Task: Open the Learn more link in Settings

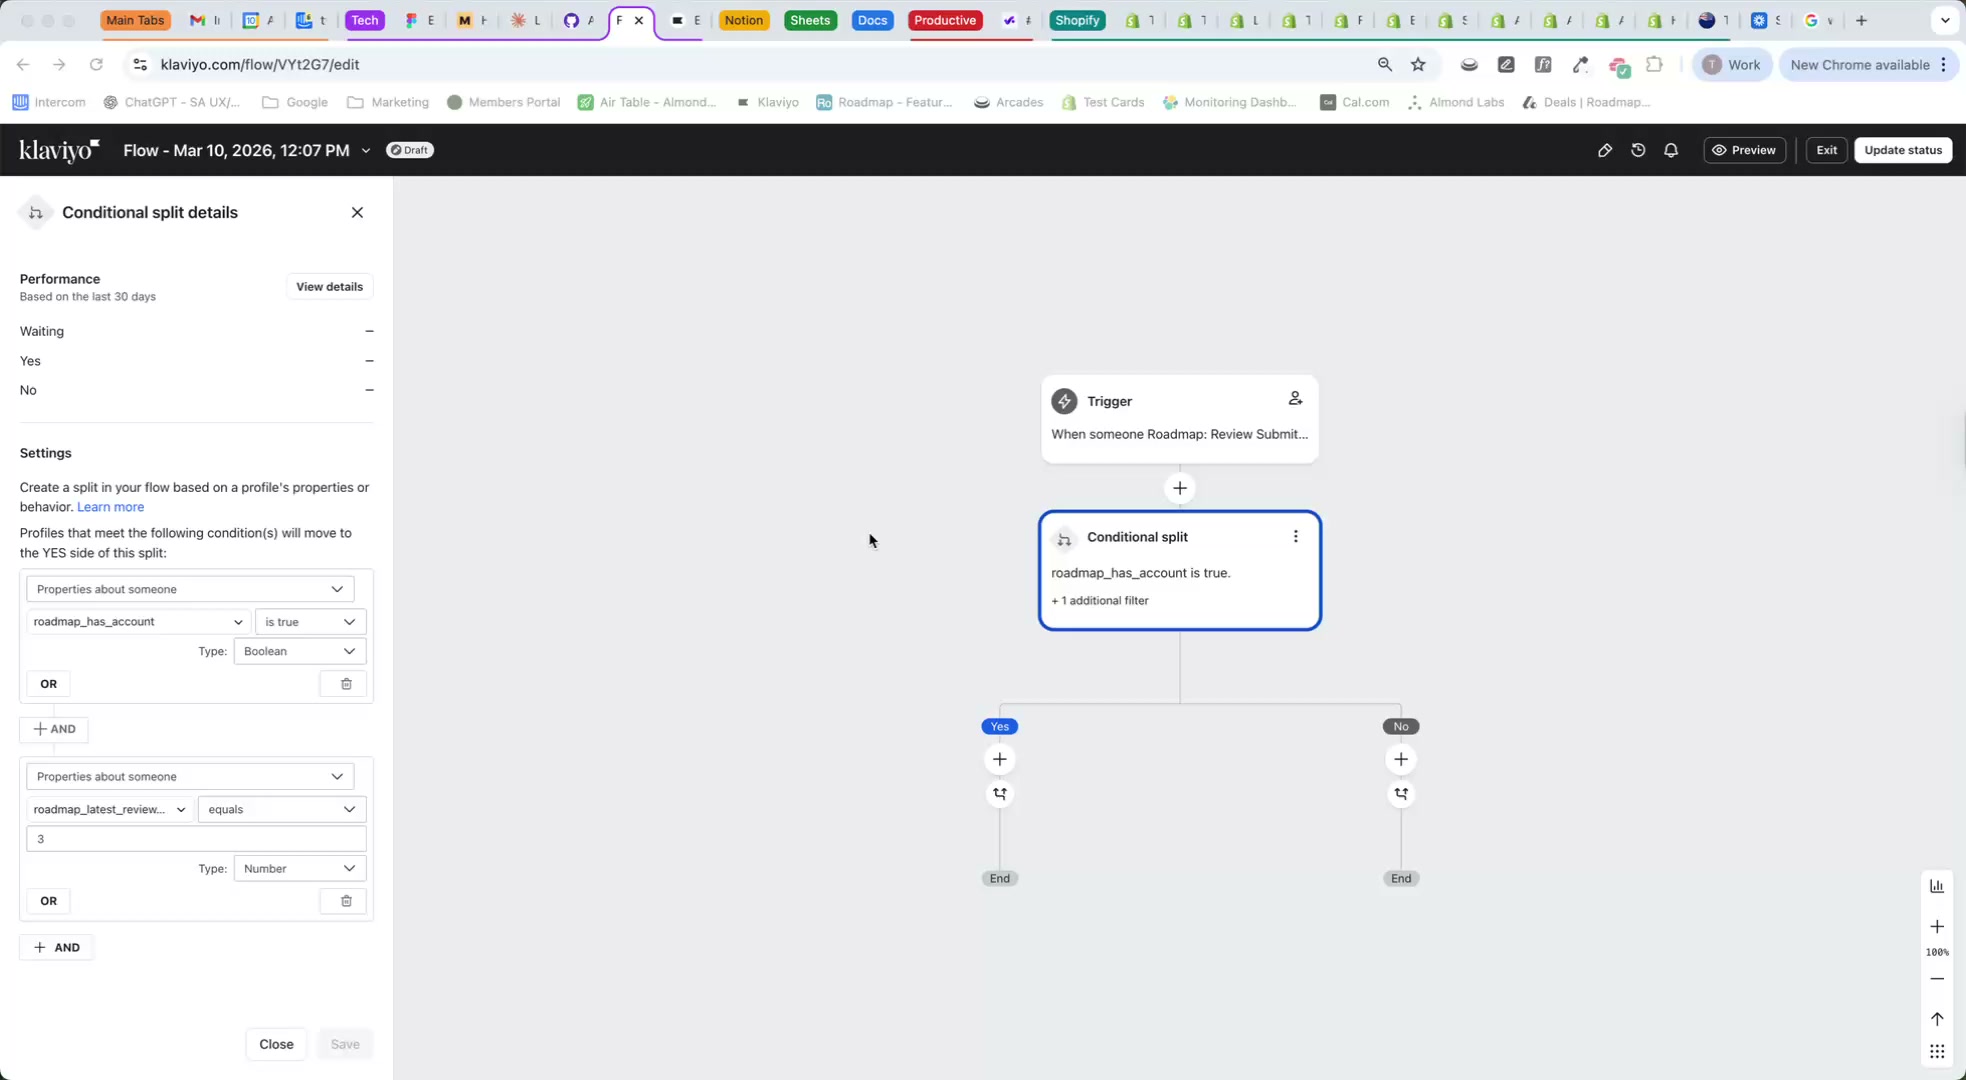Action: (110, 507)
